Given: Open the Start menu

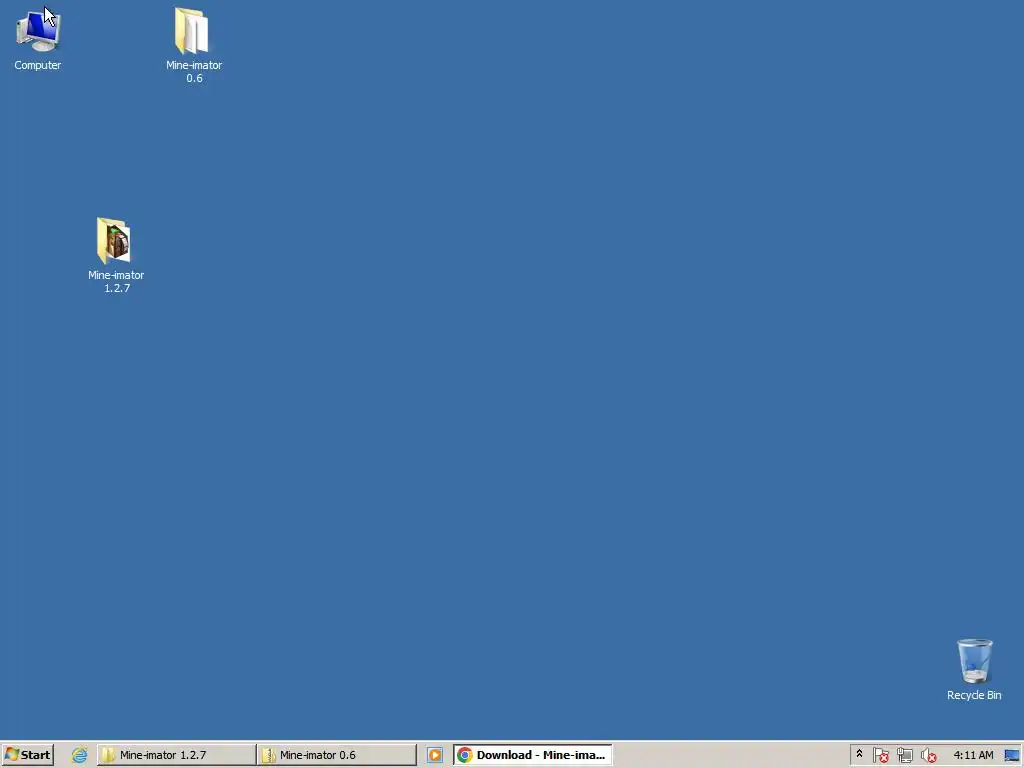Looking at the screenshot, I should coord(27,755).
